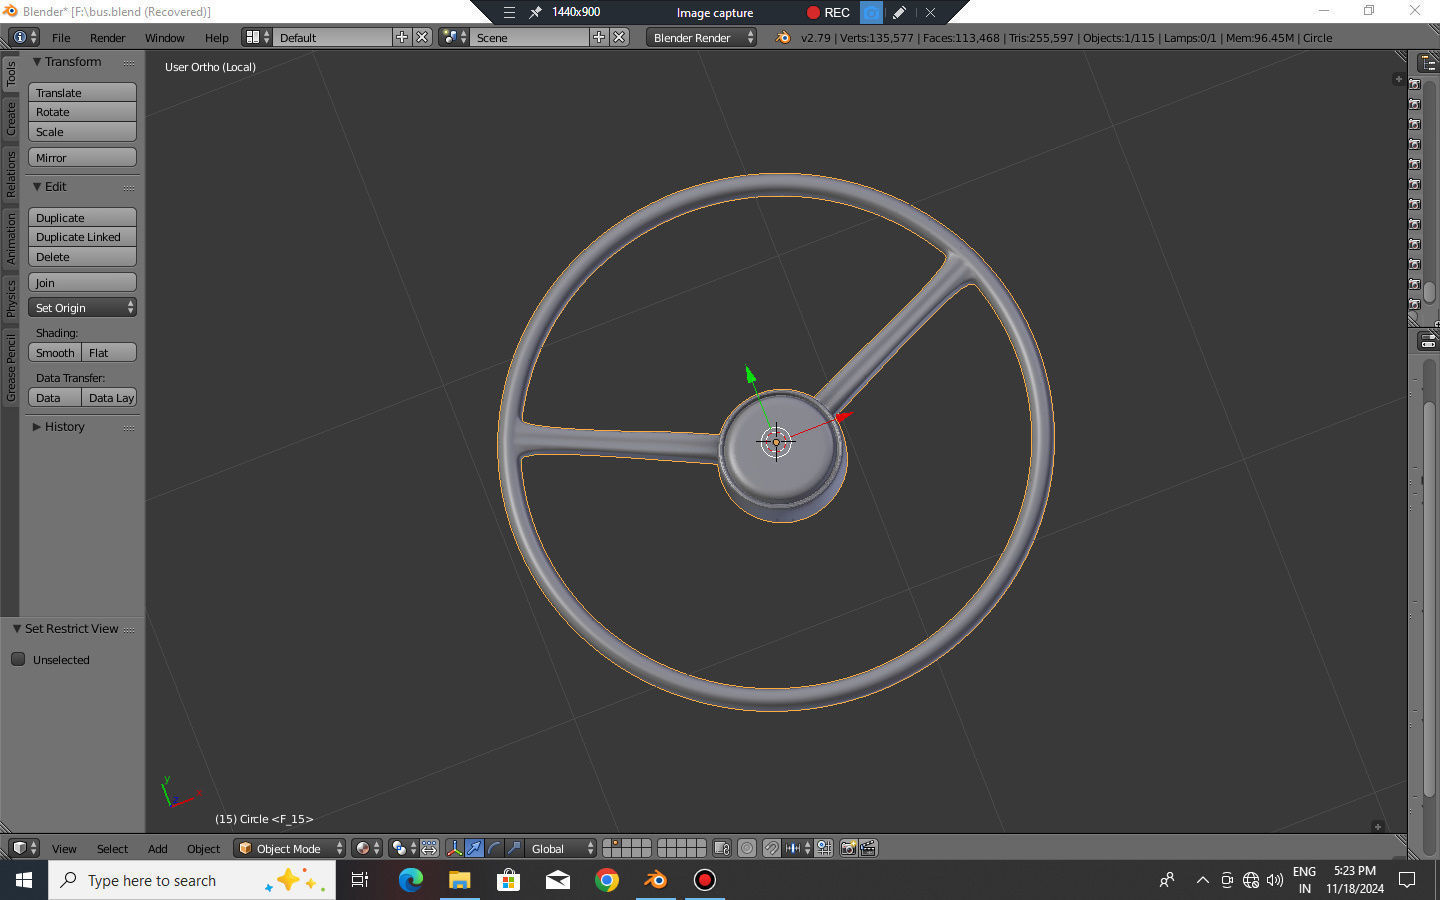This screenshot has height=900, width=1440.
Task: Click the Task View icon on the taskbar
Action: coord(360,880)
